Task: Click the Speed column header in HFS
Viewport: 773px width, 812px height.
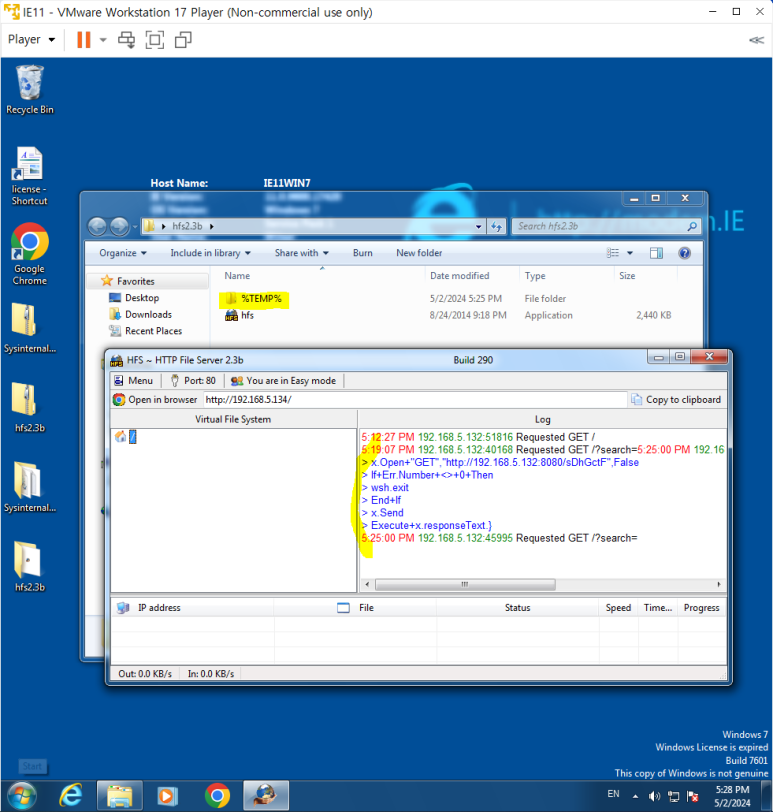Action: 618,607
